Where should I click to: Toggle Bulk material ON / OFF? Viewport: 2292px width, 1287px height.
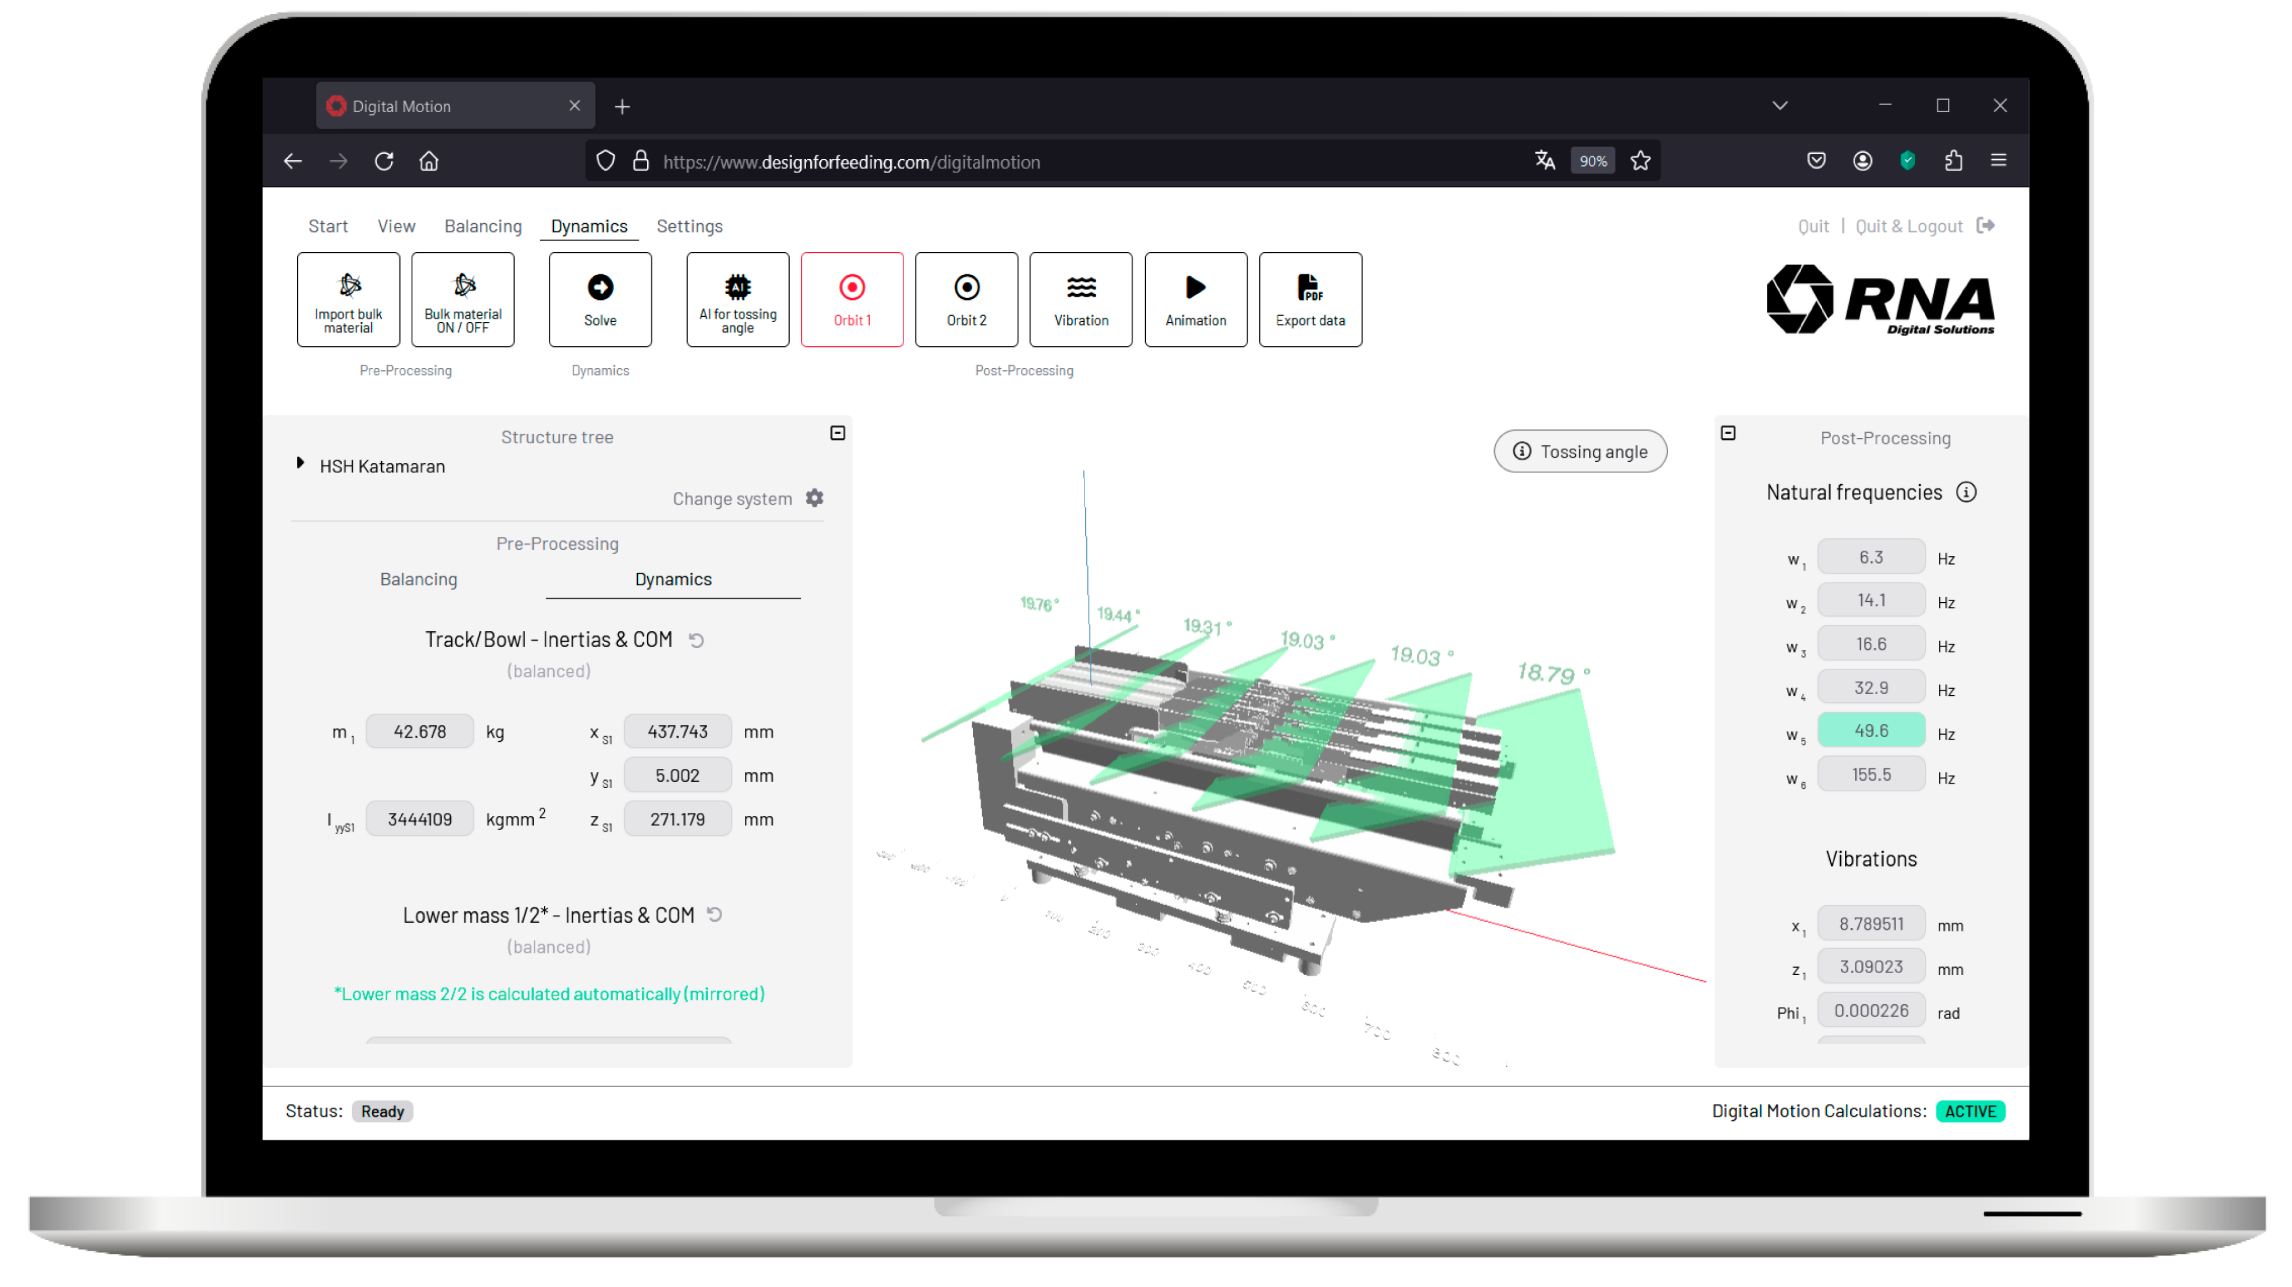click(463, 300)
